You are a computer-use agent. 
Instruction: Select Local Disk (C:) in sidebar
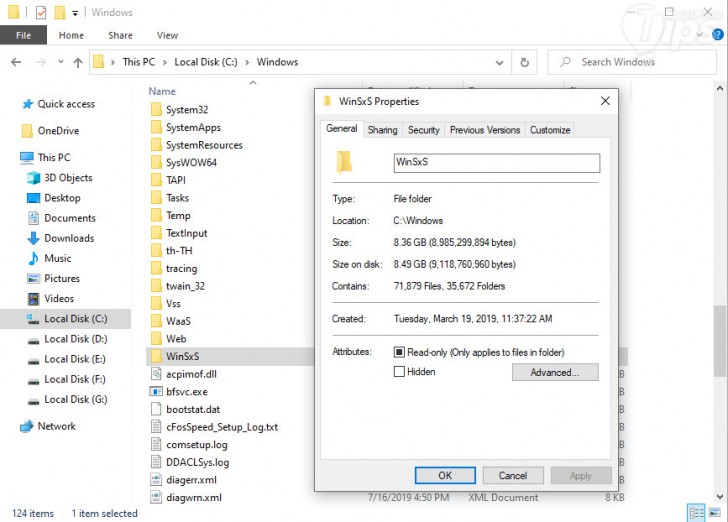(65, 319)
